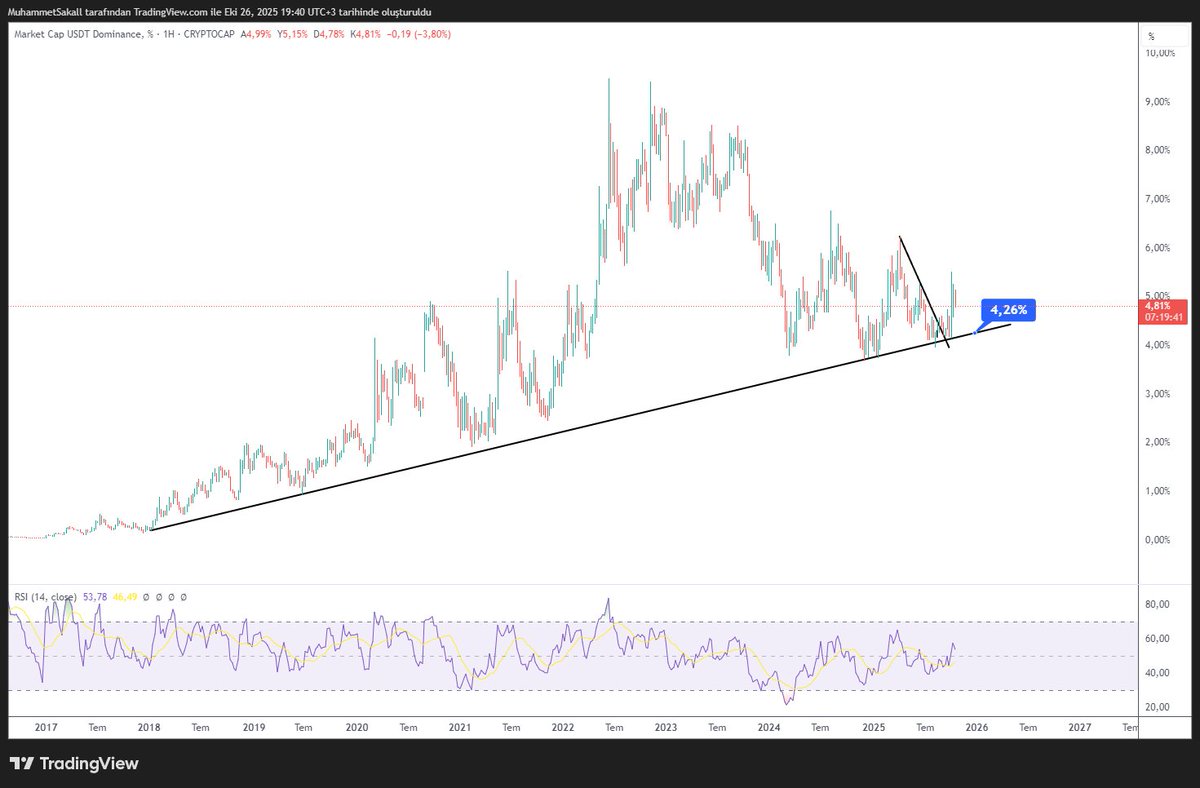This screenshot has width=1200, height=788.
Task: Click the 2020 year label on time axis
Action: pos(357,729)
